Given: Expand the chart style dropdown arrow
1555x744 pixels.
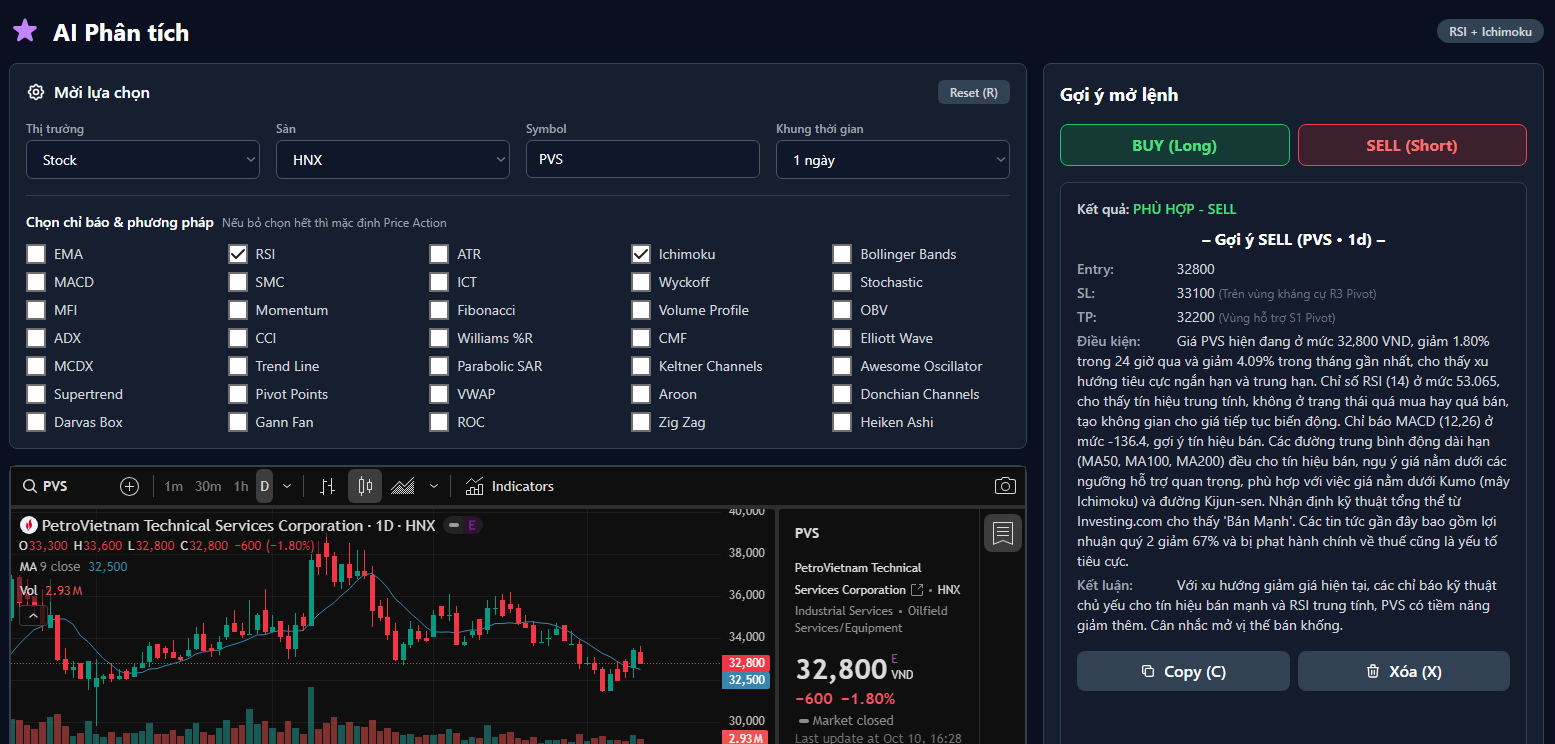Looking at the screenshot, I should tap(434, 486).
